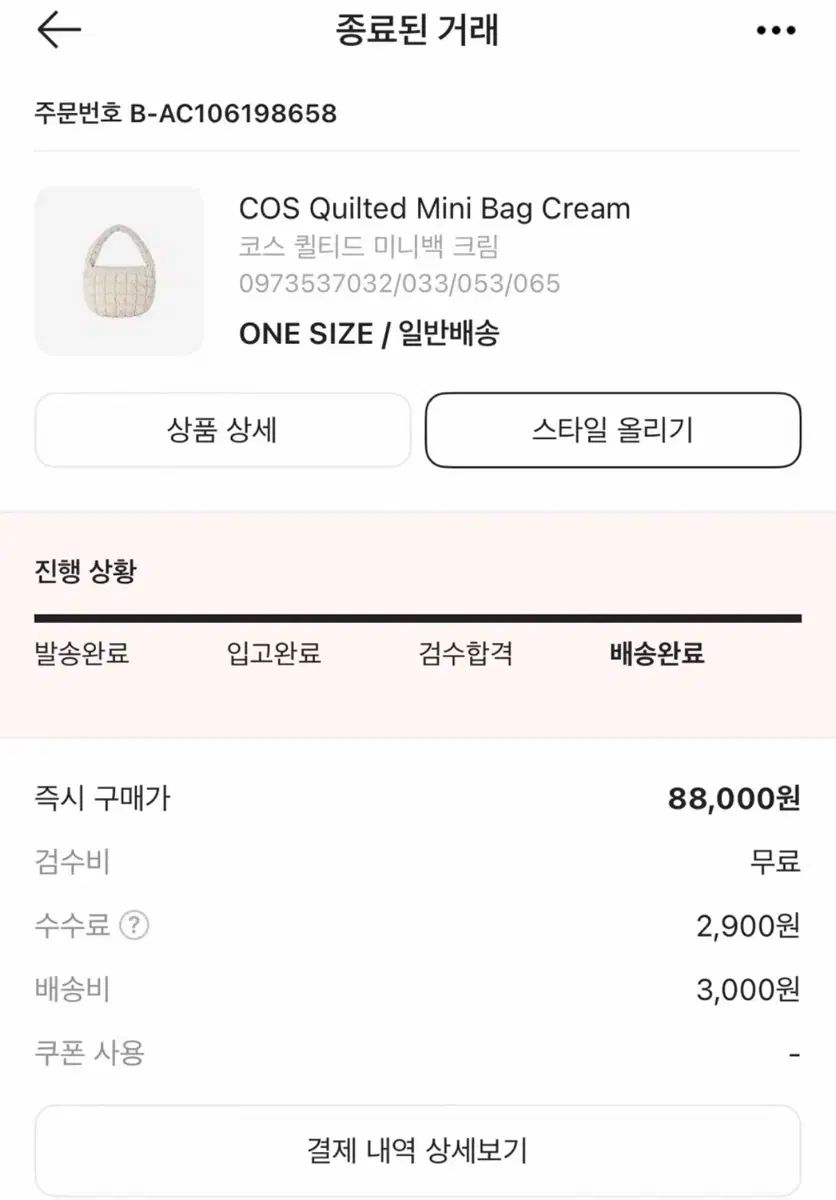The height and width of the screenshot is (1200, 836).
Task: Tap the 배송완료 progress step
Action: [657, 654]
